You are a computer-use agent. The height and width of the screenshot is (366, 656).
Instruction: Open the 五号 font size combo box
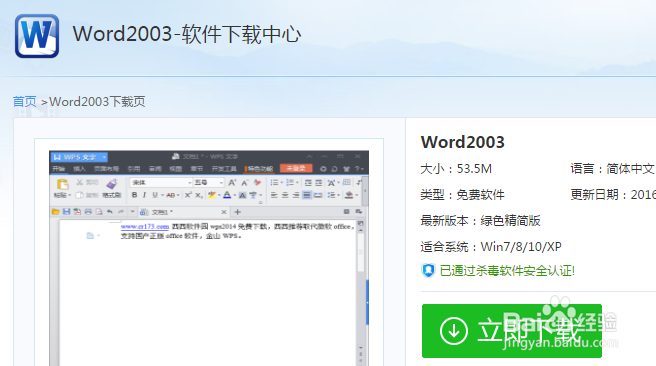pos(208,182)
